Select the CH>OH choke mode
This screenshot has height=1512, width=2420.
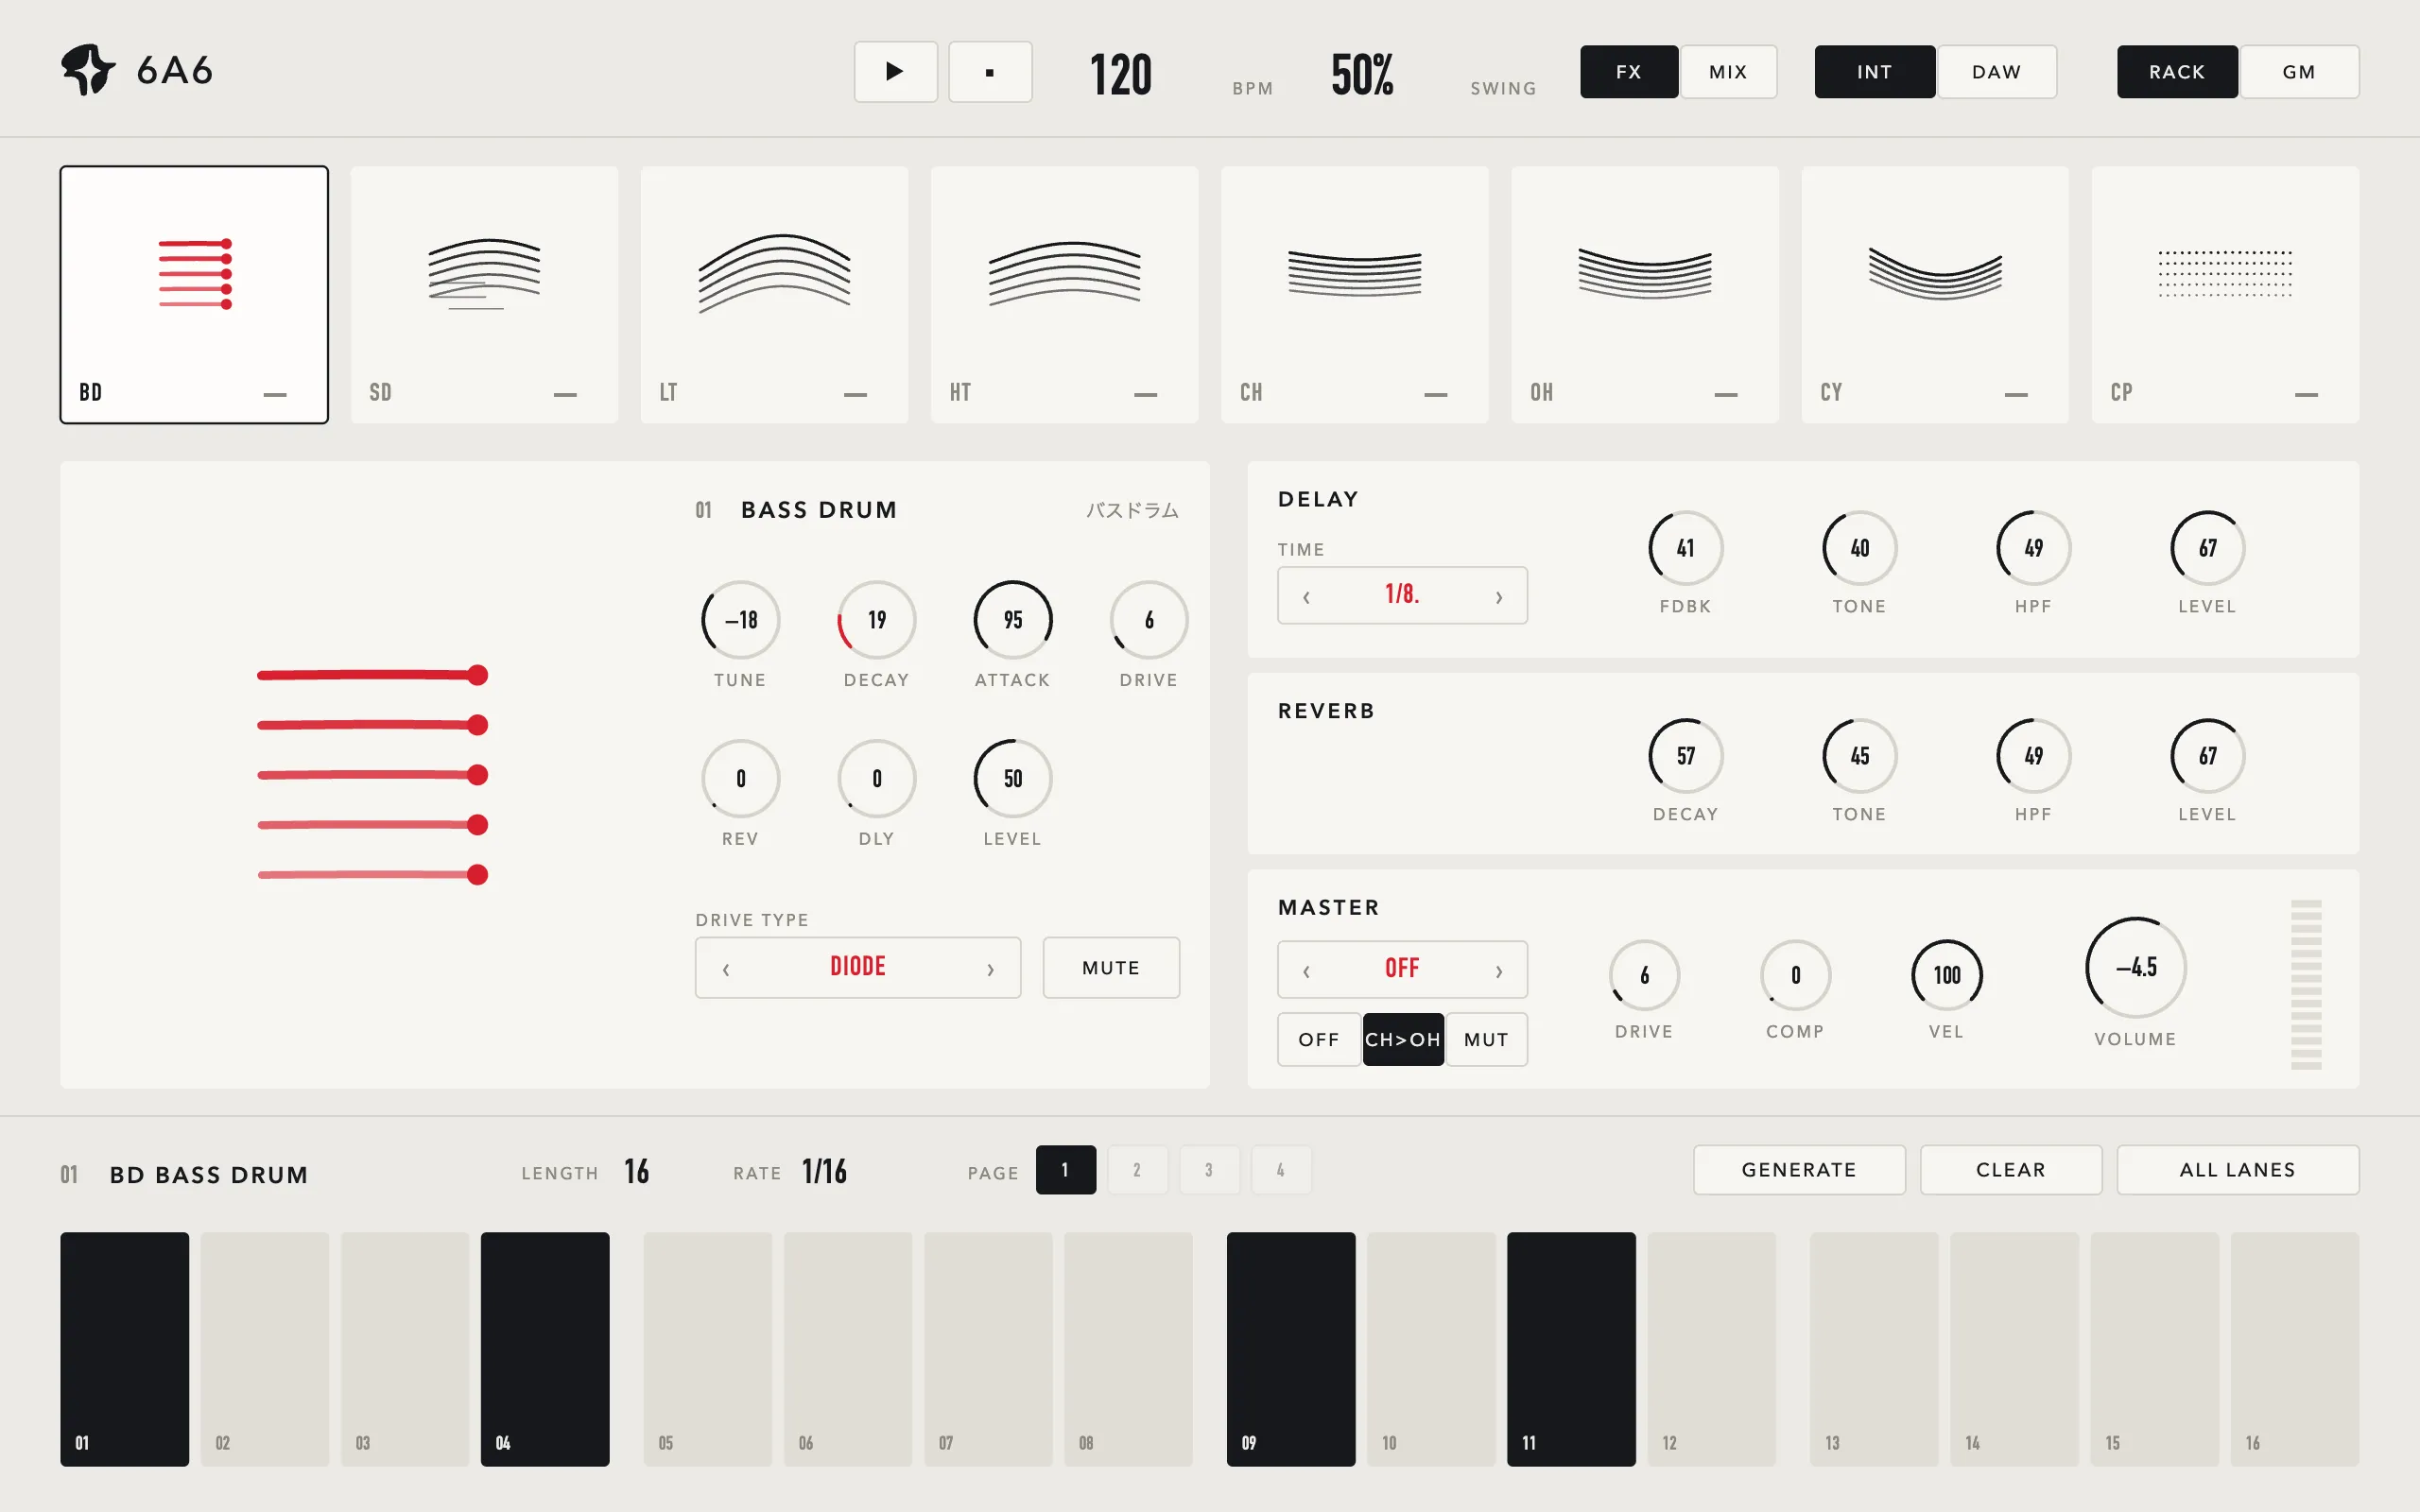point(1403,1040)
